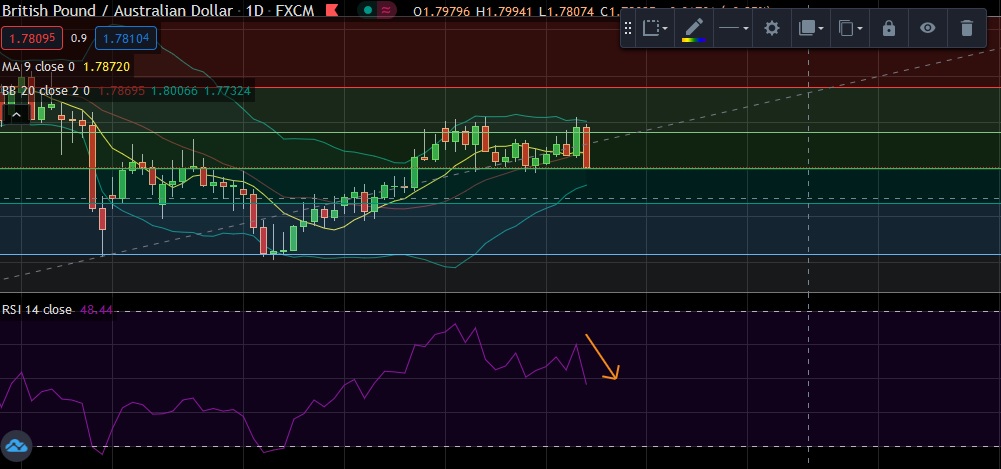Viewport: 1001px width, 469px height.
Task: Open the line style dropdown
Action: pos(734,28)
